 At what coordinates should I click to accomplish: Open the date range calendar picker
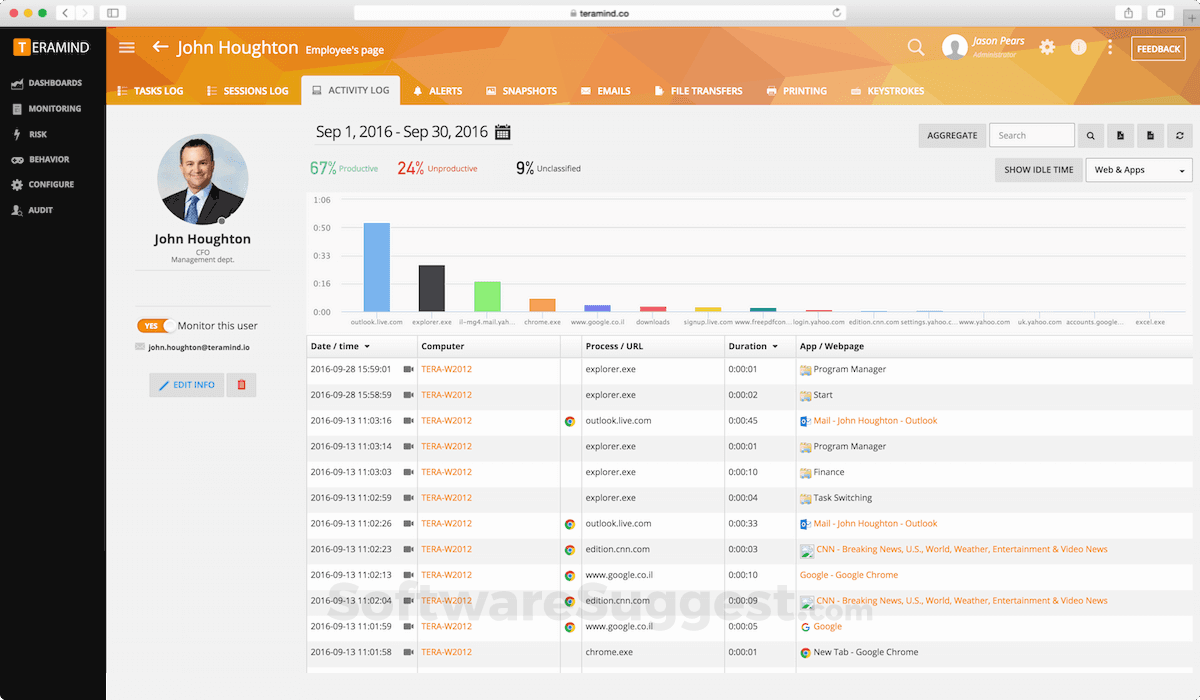(502, 132)
